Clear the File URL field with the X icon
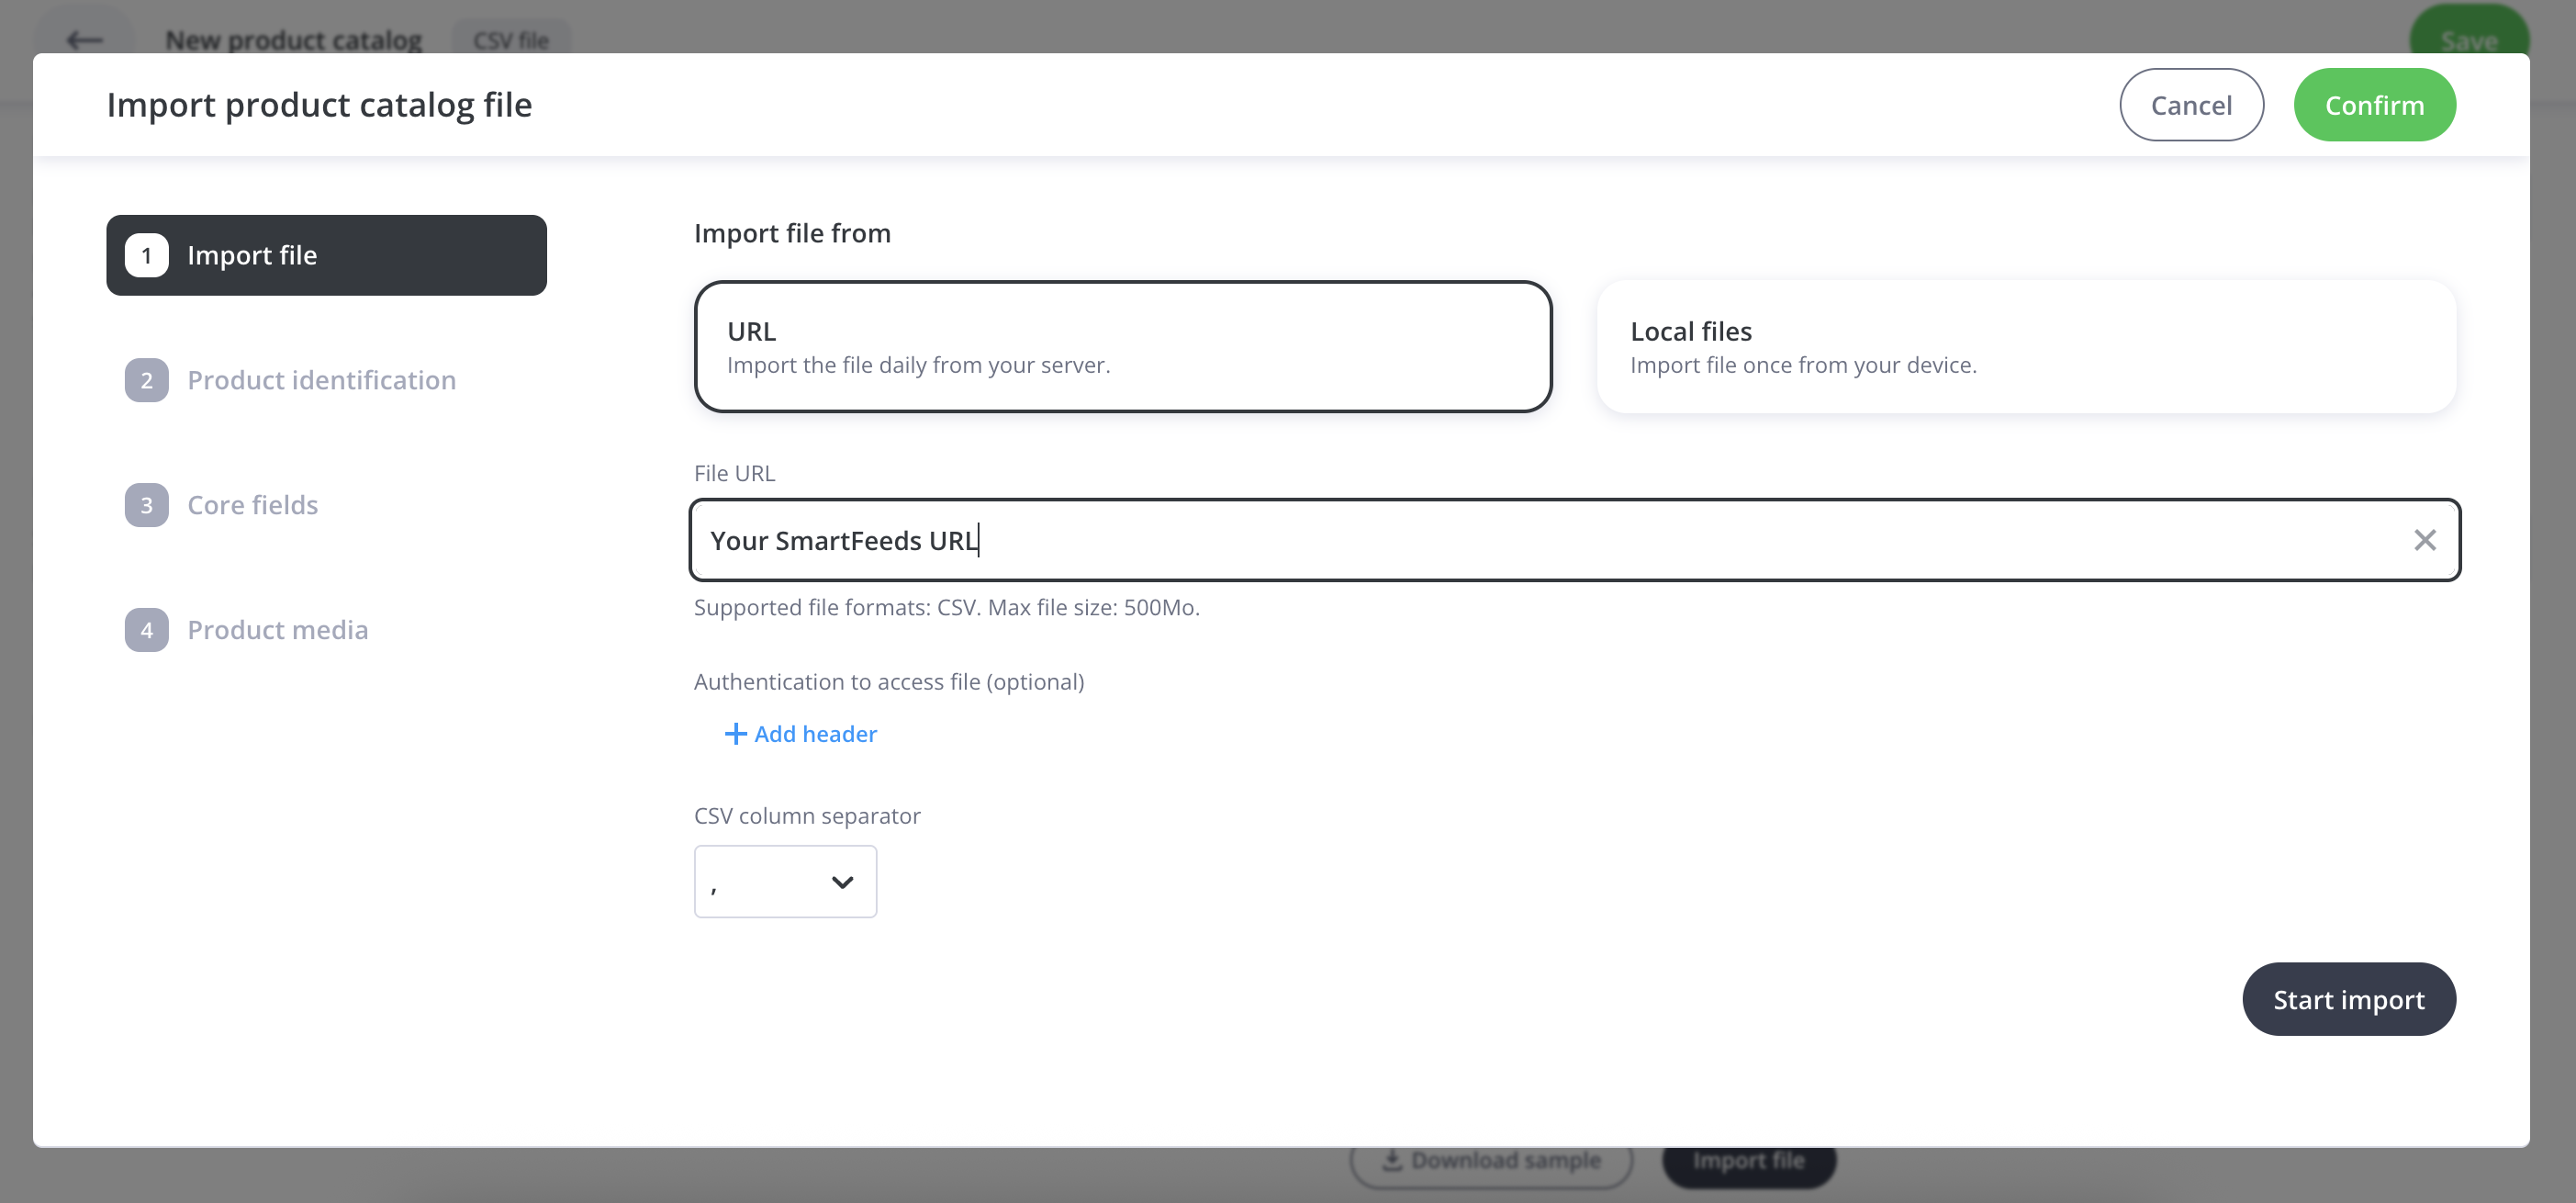This screenshot has height=1203, width=2576. [x=2424, y=540]
